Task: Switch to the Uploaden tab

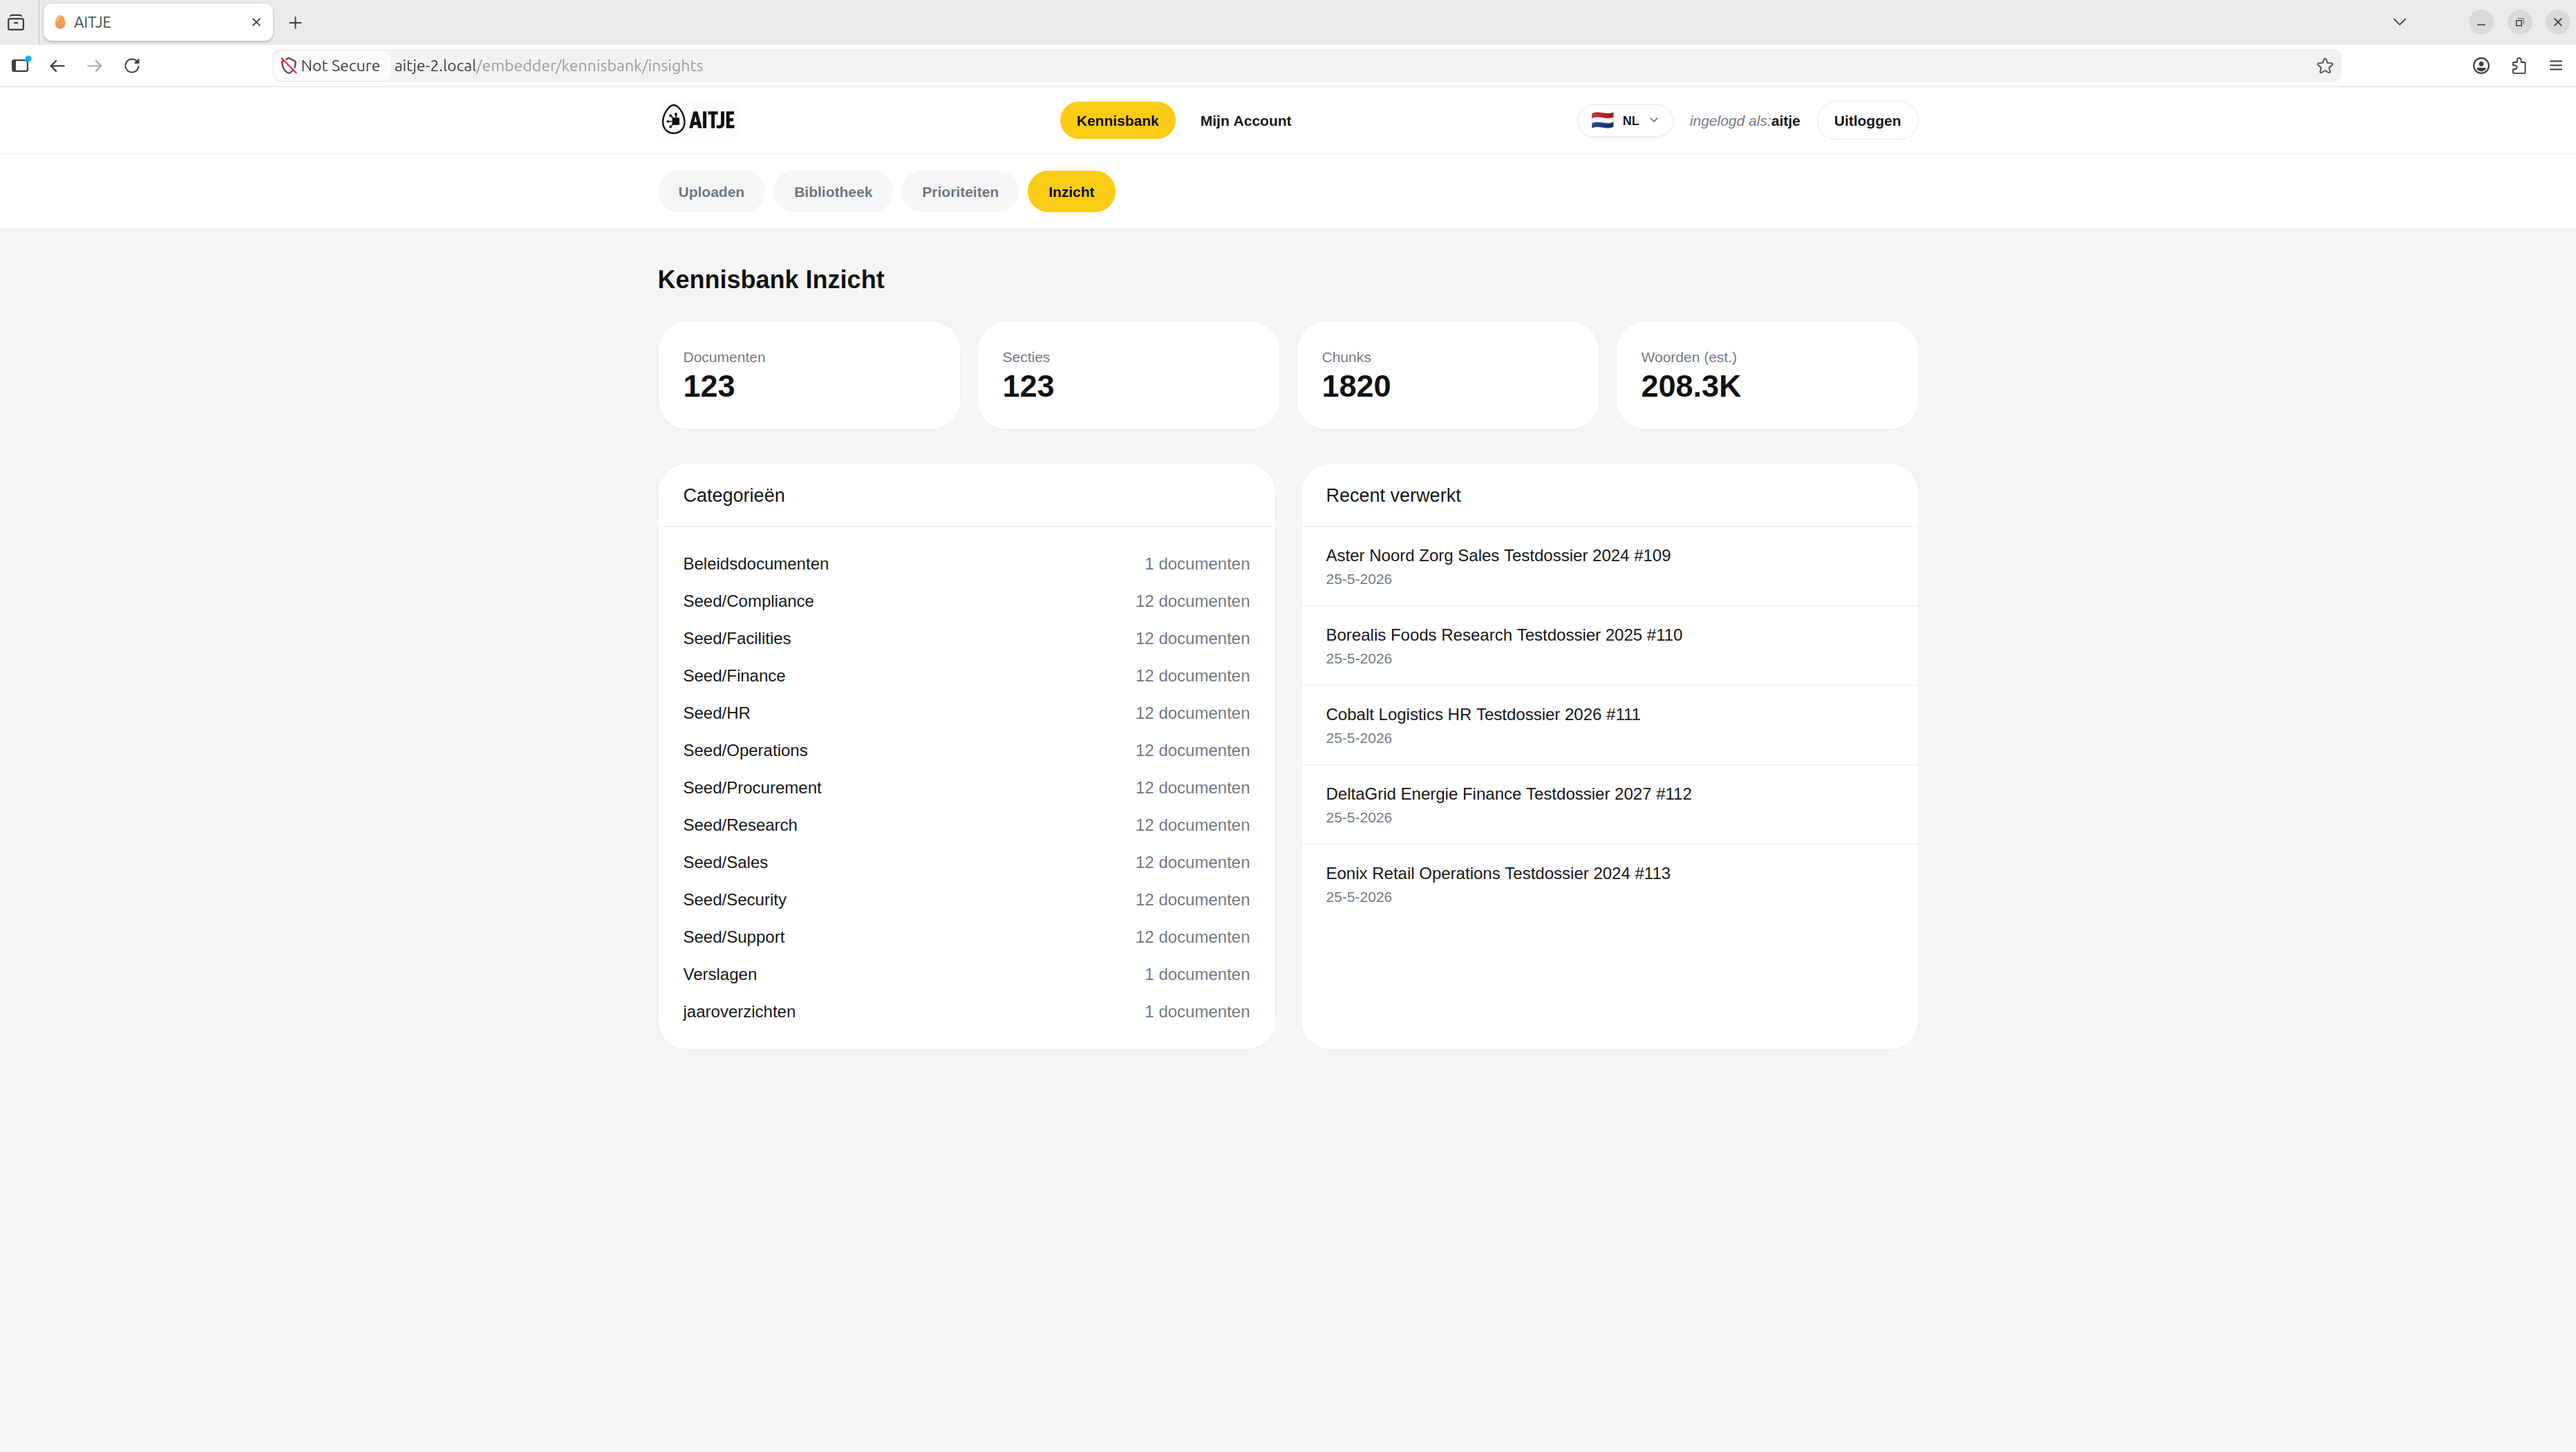Action: coord(711,192)
